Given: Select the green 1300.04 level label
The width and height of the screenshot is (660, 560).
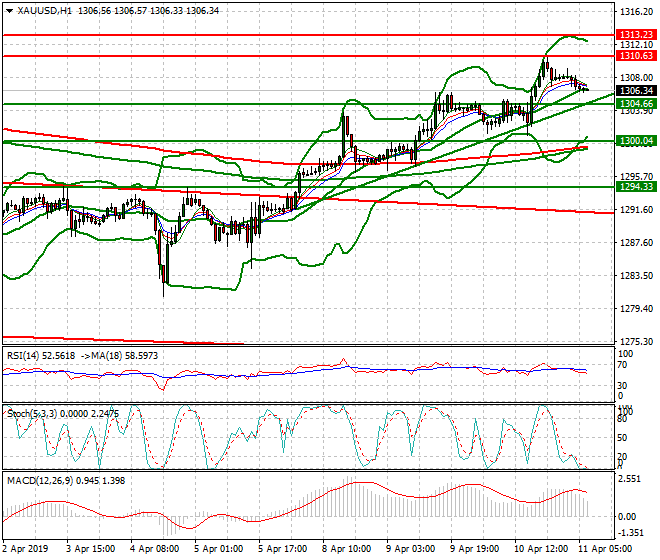Looking at the screenshot, I should 636,141.
